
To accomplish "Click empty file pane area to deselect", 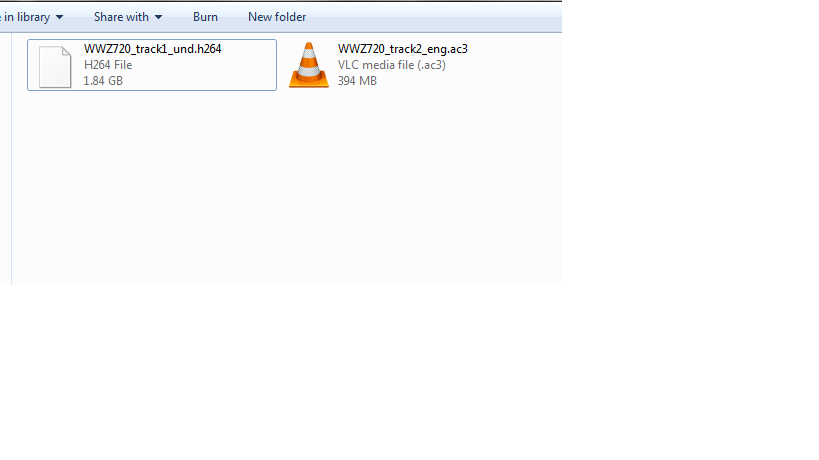I will [x=286, y=188].
